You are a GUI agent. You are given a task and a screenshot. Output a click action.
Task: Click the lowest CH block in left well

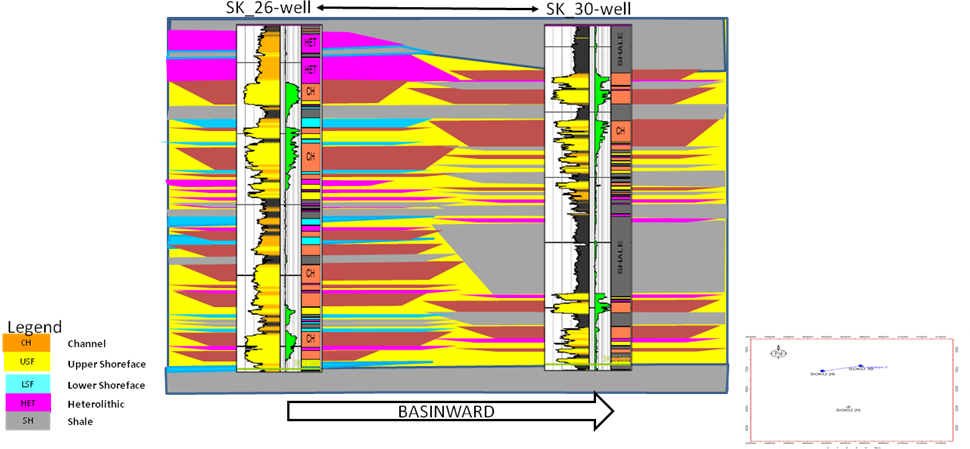pos(311,339)
